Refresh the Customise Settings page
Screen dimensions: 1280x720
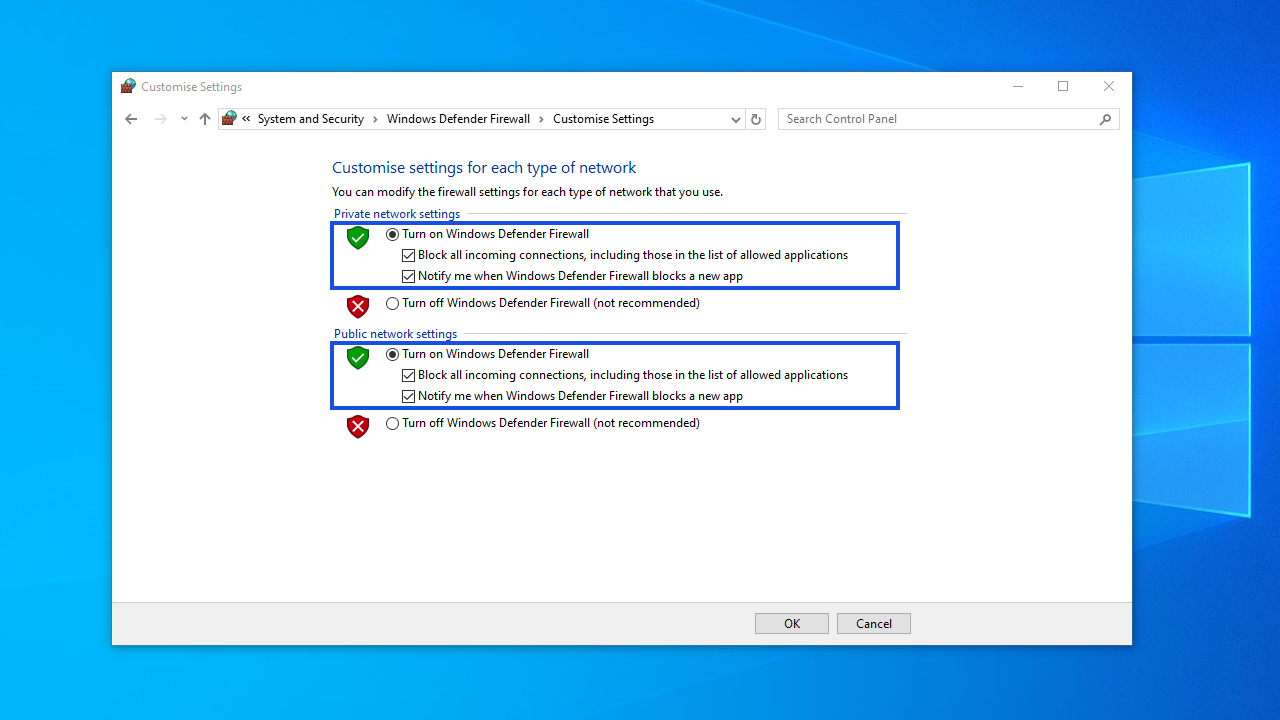coord(756,119)
